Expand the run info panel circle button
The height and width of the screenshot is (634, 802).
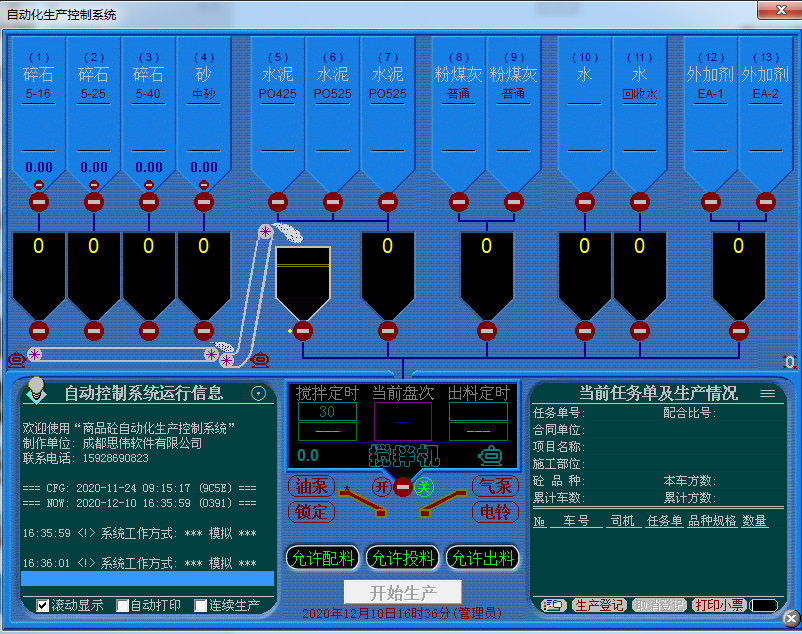(259, 393)
